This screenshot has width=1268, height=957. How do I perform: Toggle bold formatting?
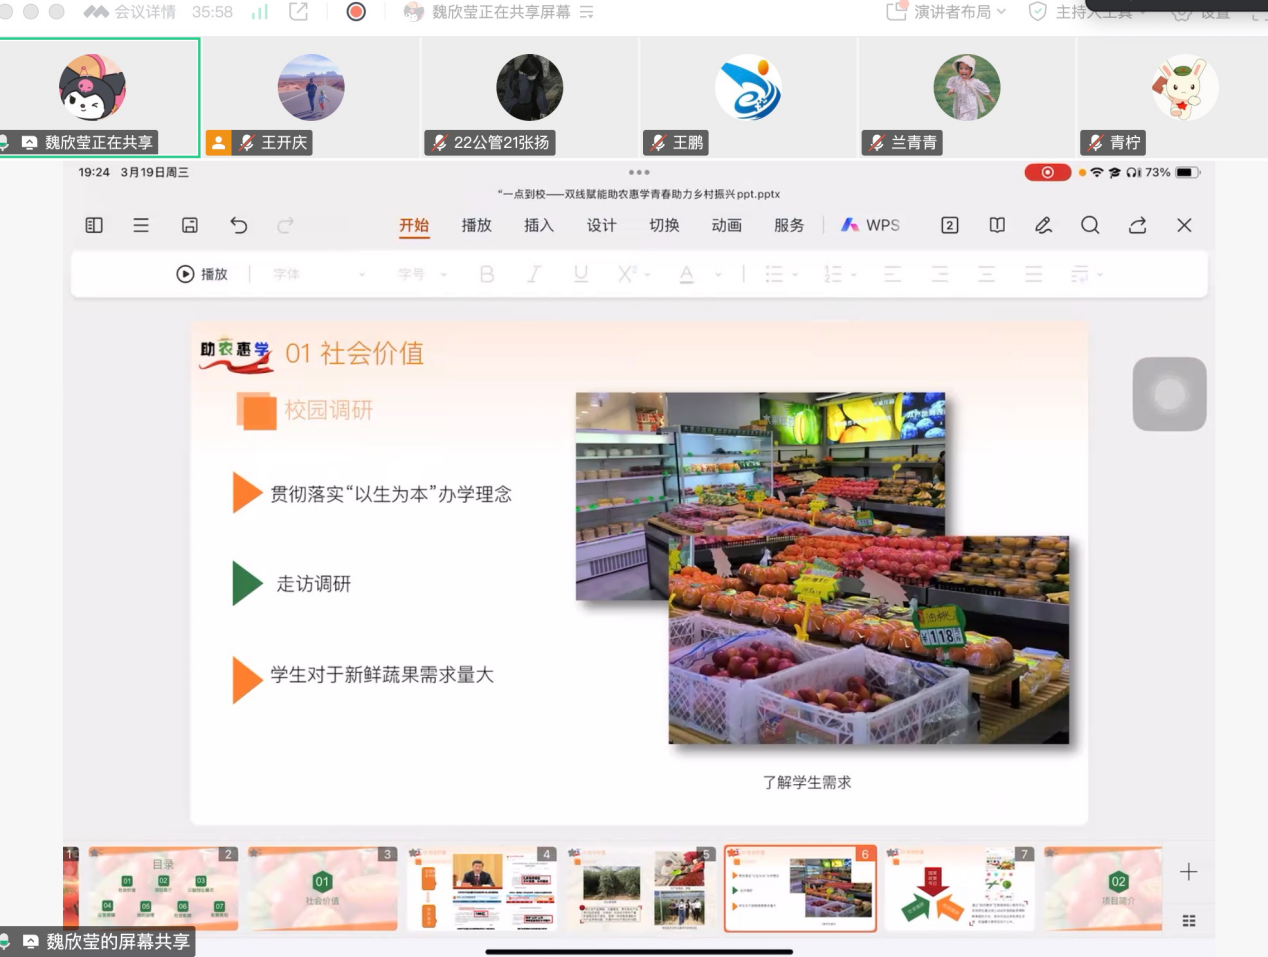pos(487,274)
